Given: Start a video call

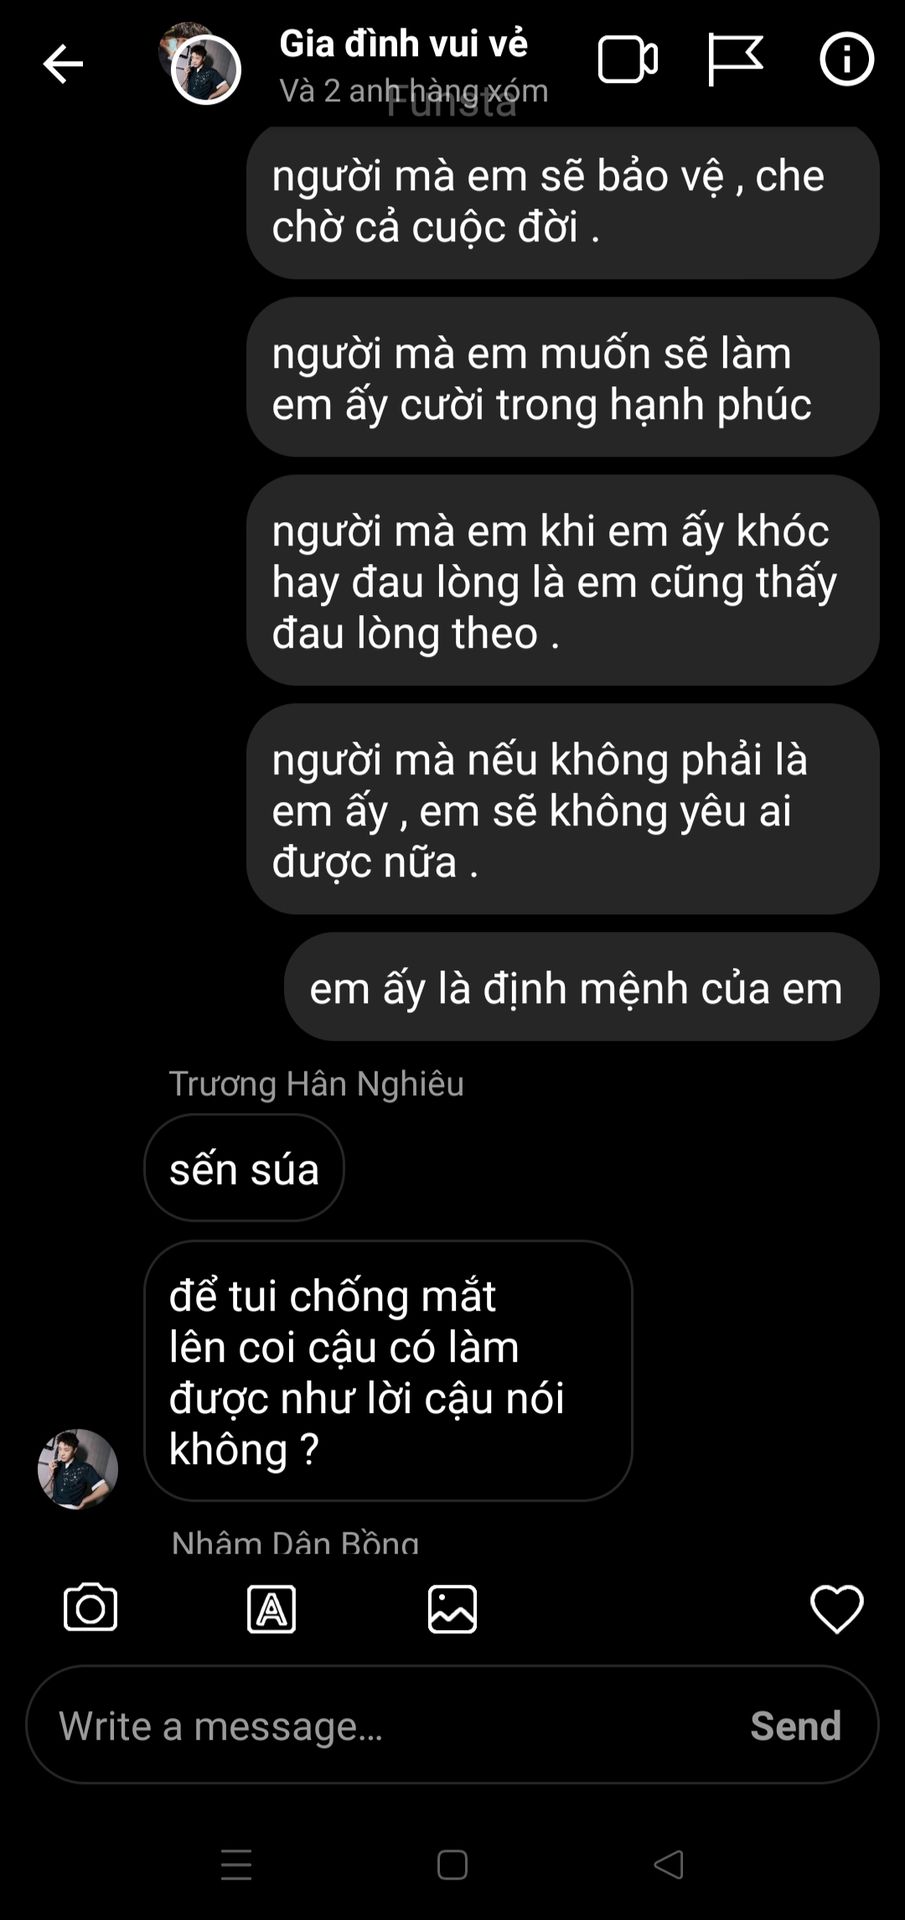Looking at the screenshot, I should tap(628, 60).
